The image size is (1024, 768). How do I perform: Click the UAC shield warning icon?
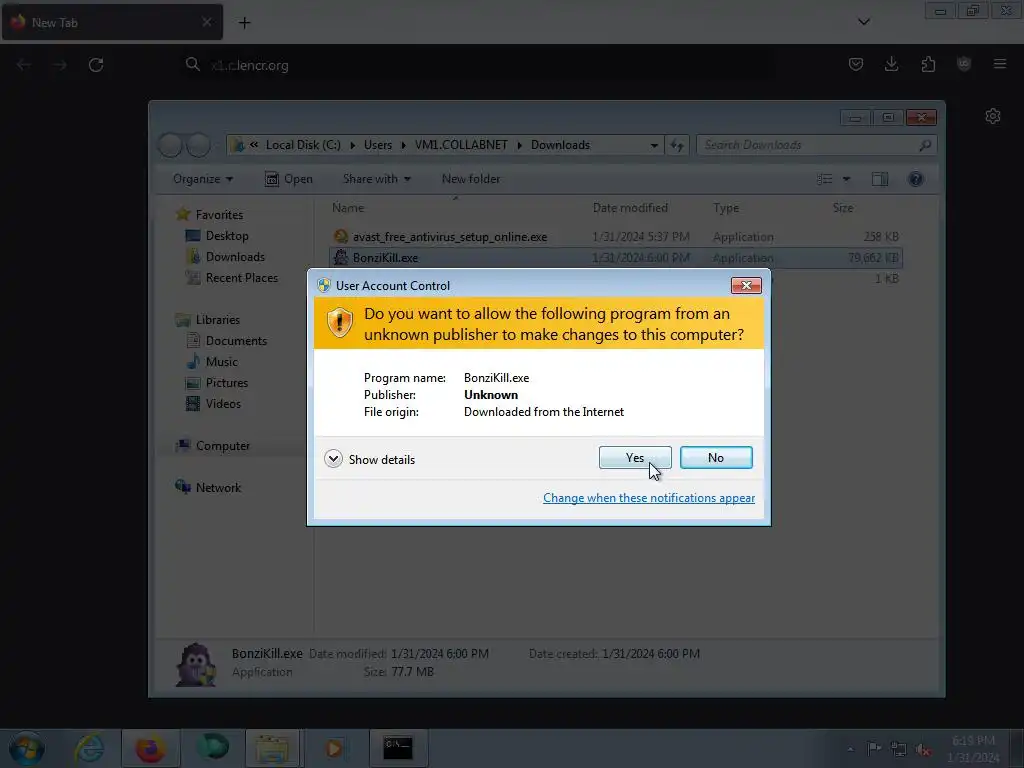point(340,323)
